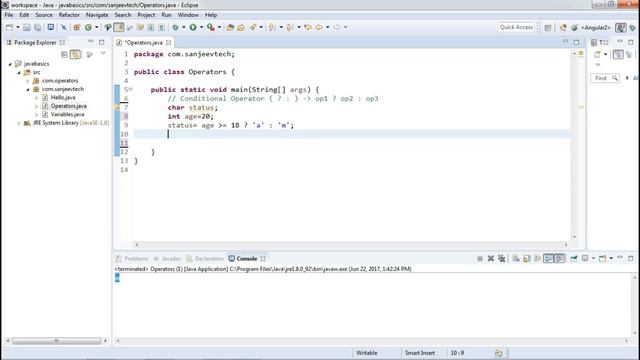
Task: Click the New file wizard icon
Action: click(9, 27)
